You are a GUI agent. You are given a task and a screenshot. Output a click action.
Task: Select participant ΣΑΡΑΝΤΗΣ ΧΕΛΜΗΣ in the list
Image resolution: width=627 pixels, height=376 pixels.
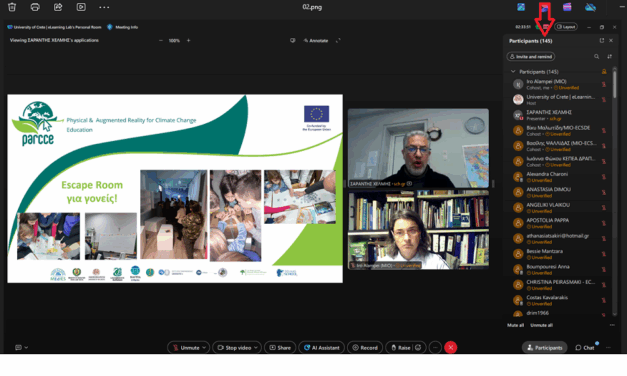(559, 115)
